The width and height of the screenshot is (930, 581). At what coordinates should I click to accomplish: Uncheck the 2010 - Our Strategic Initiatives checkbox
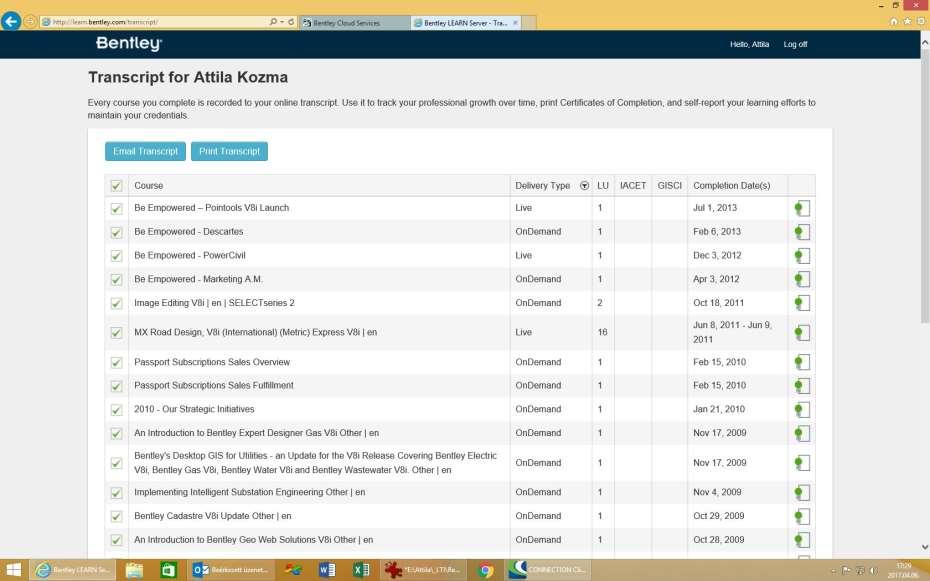pos(116,410)
